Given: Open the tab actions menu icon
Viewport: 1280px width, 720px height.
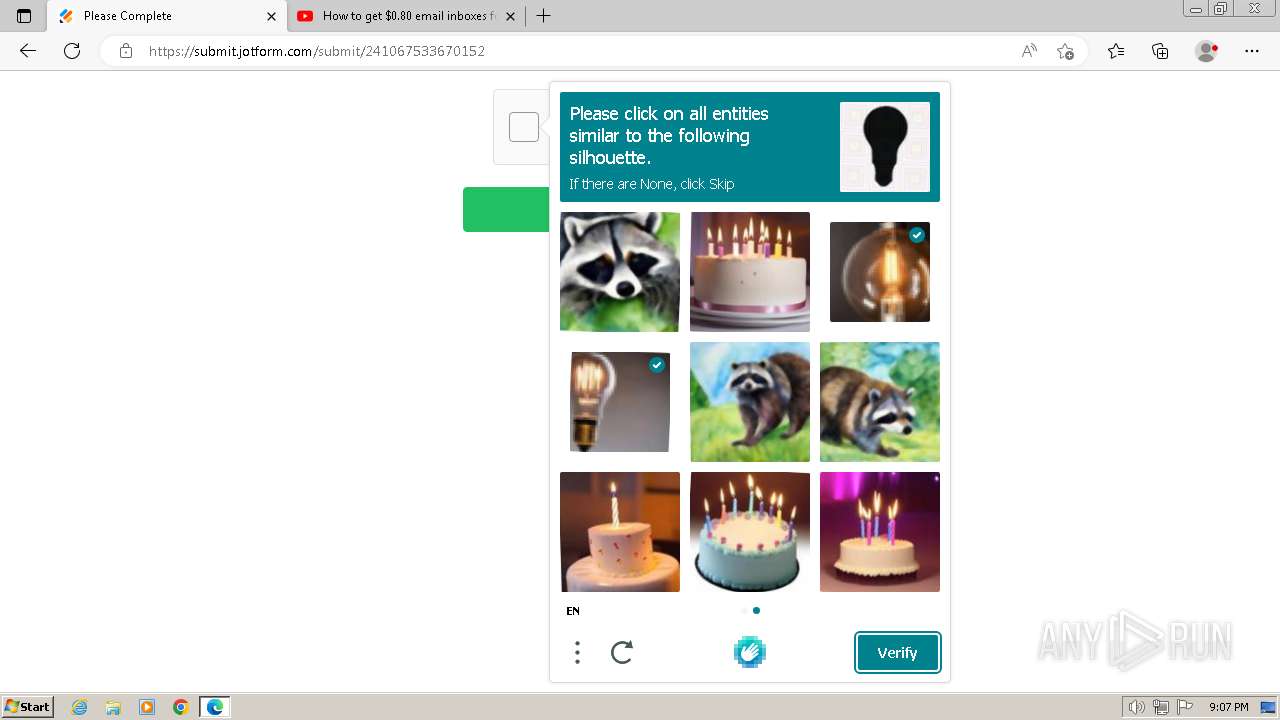Looking at the screenshot, I should click(24, 16).
